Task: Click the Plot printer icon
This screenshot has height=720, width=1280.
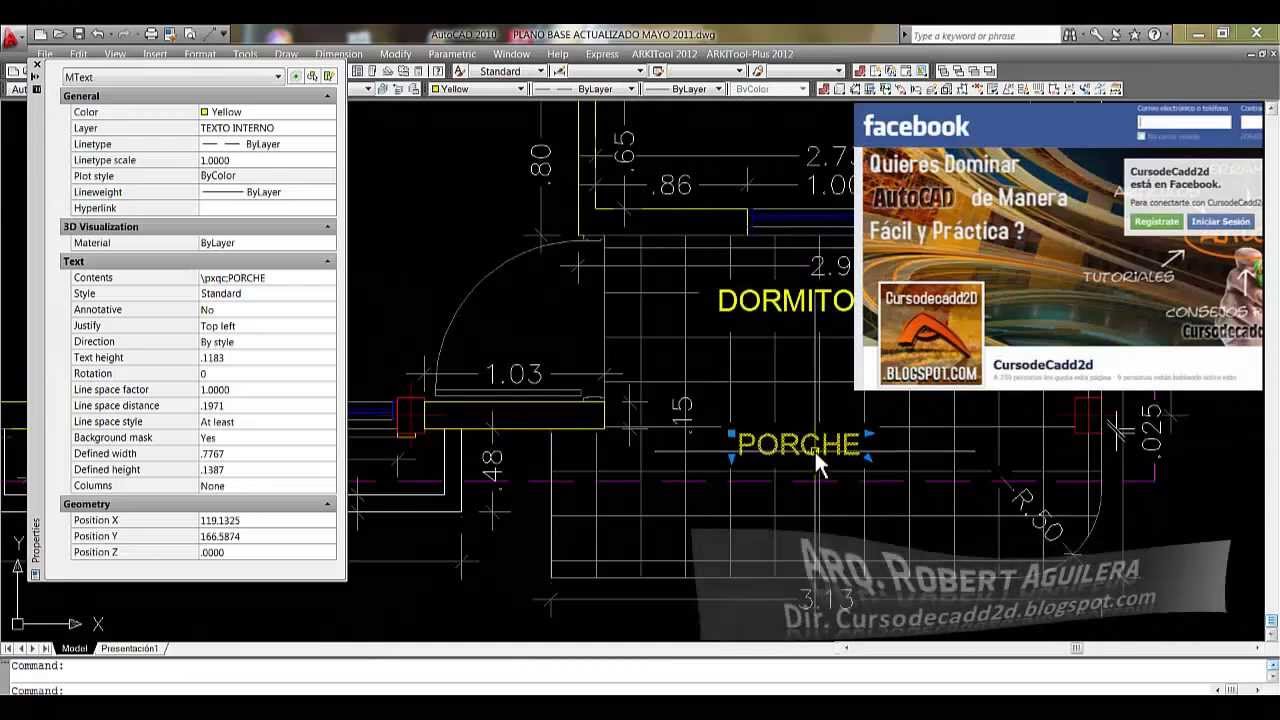Action: click(151, 34)
